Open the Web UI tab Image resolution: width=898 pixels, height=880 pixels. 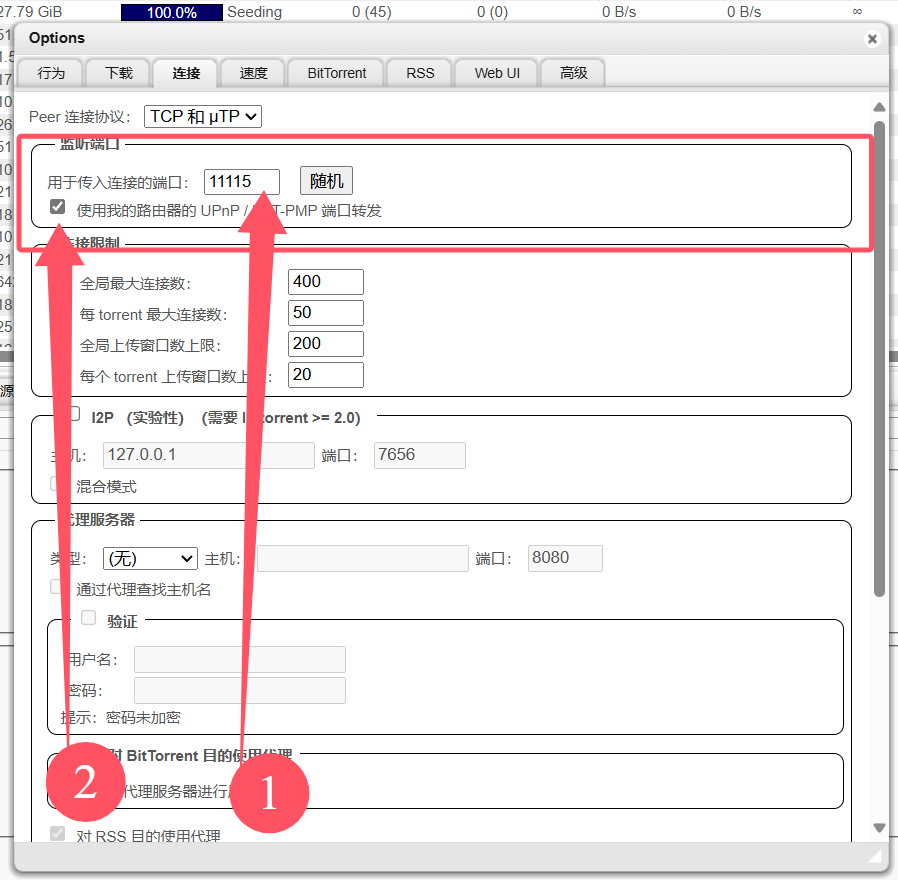497,73
